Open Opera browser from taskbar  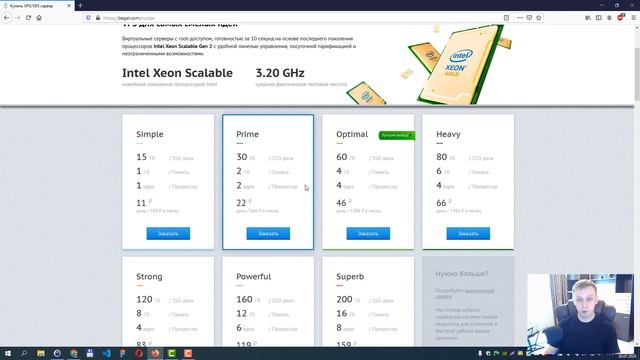coord(139,353)
